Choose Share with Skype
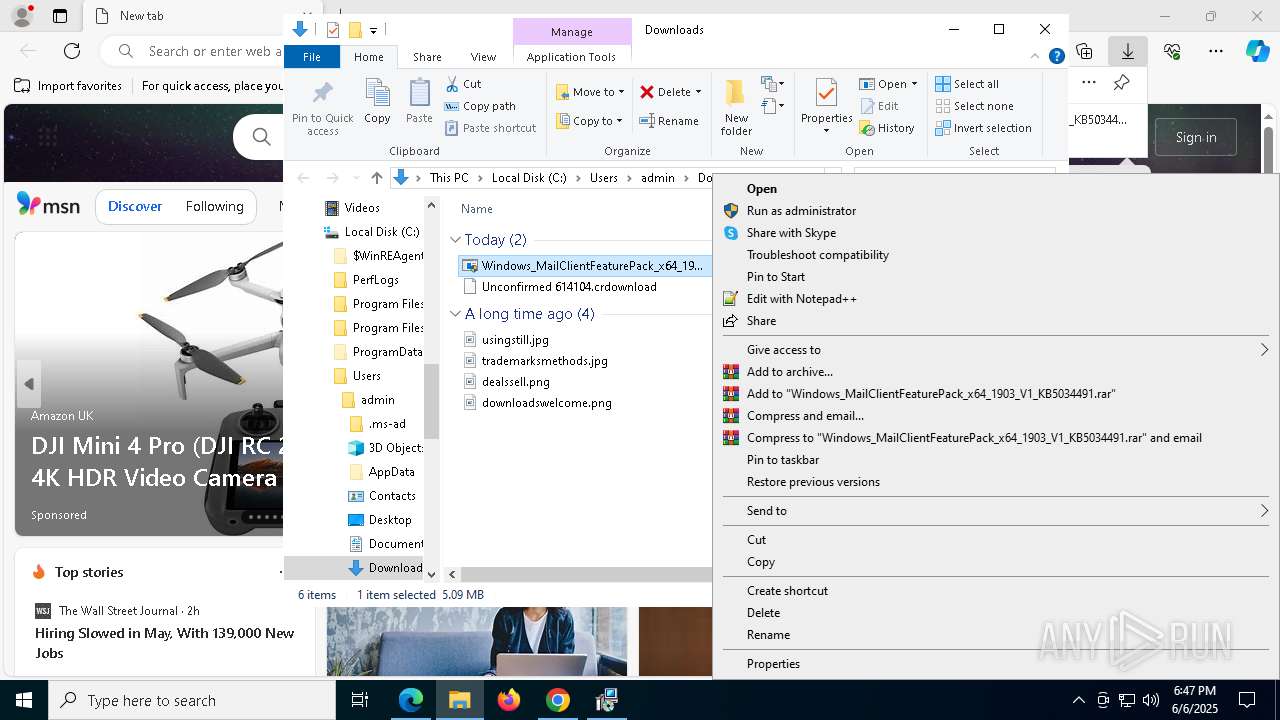The width and height of the screenshot is (1280, 720). click(x=791, y=233)
